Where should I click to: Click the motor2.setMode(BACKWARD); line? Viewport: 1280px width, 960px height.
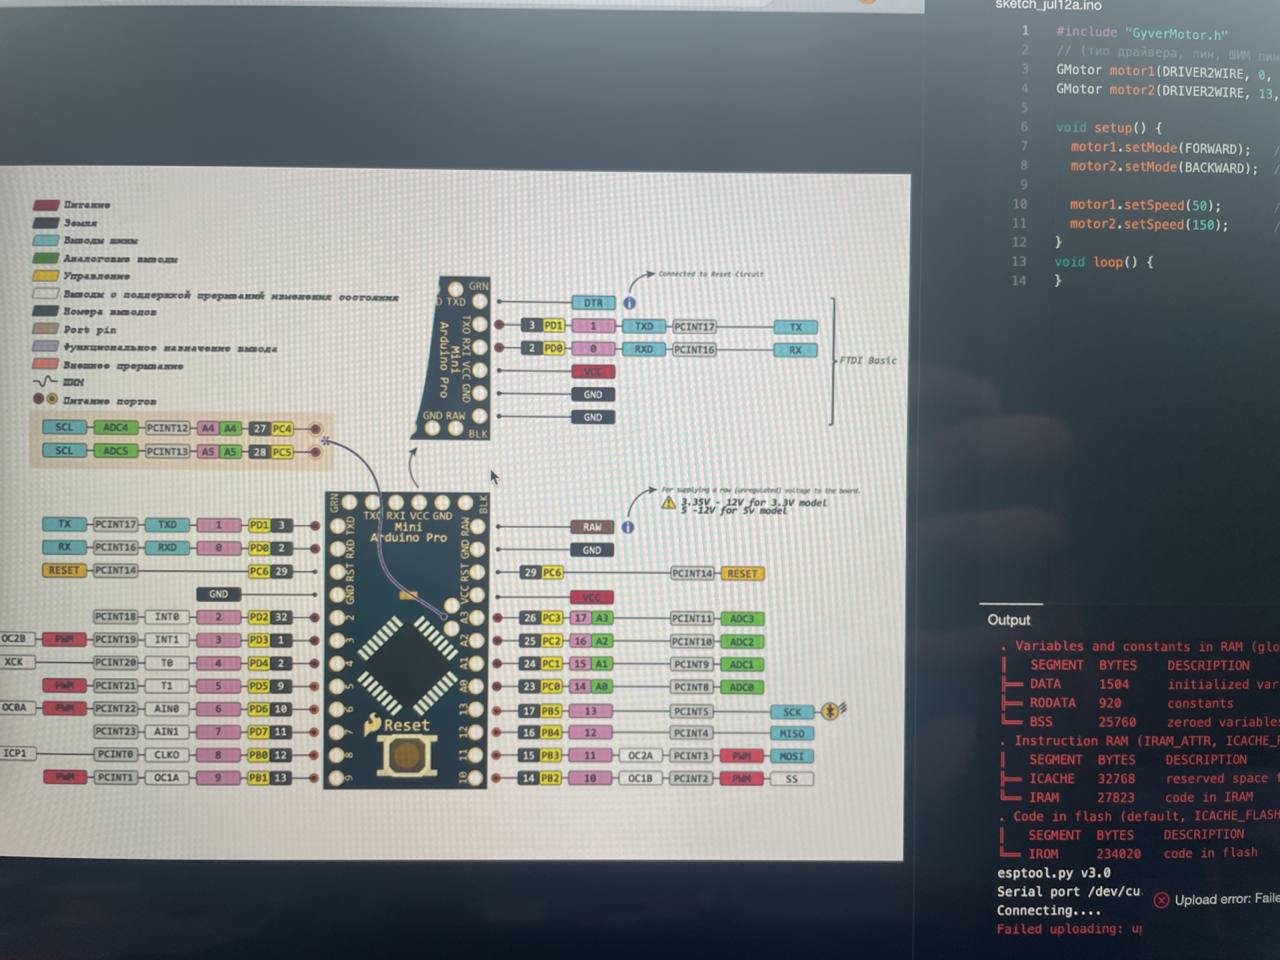point(1164,167)
